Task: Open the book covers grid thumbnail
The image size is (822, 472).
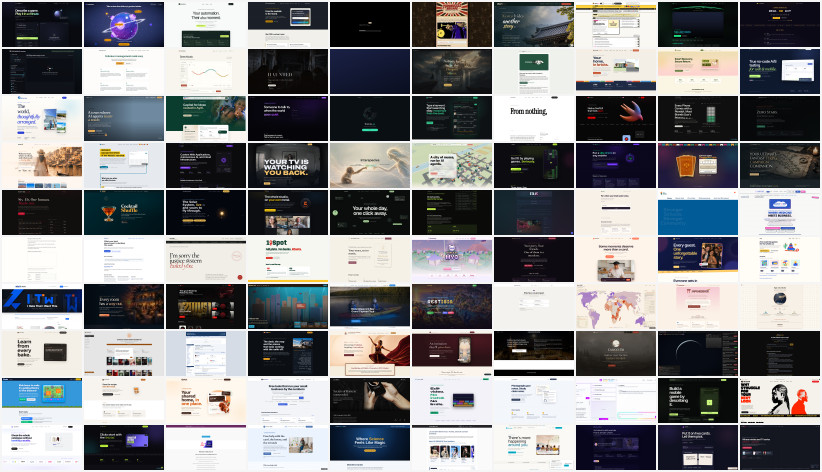Action: point(124,353)
